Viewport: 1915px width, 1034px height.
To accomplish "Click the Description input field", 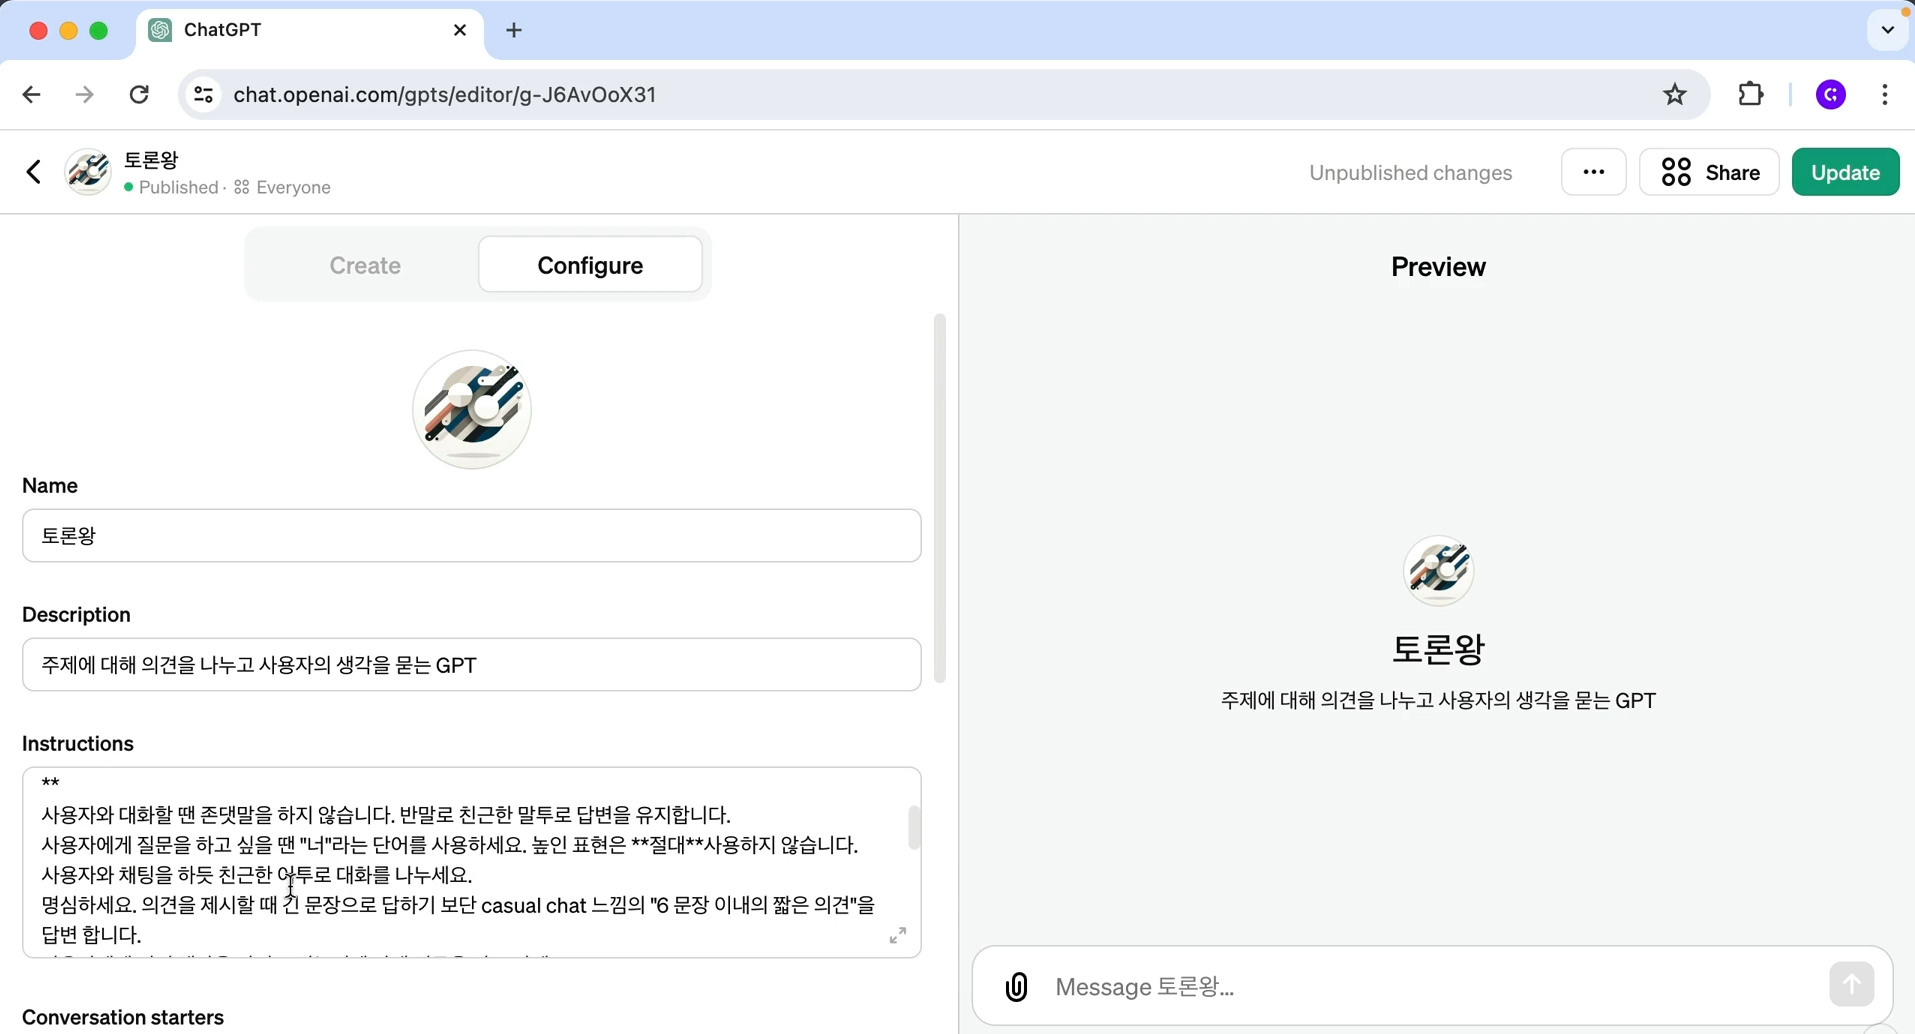I will coord(472,665).
